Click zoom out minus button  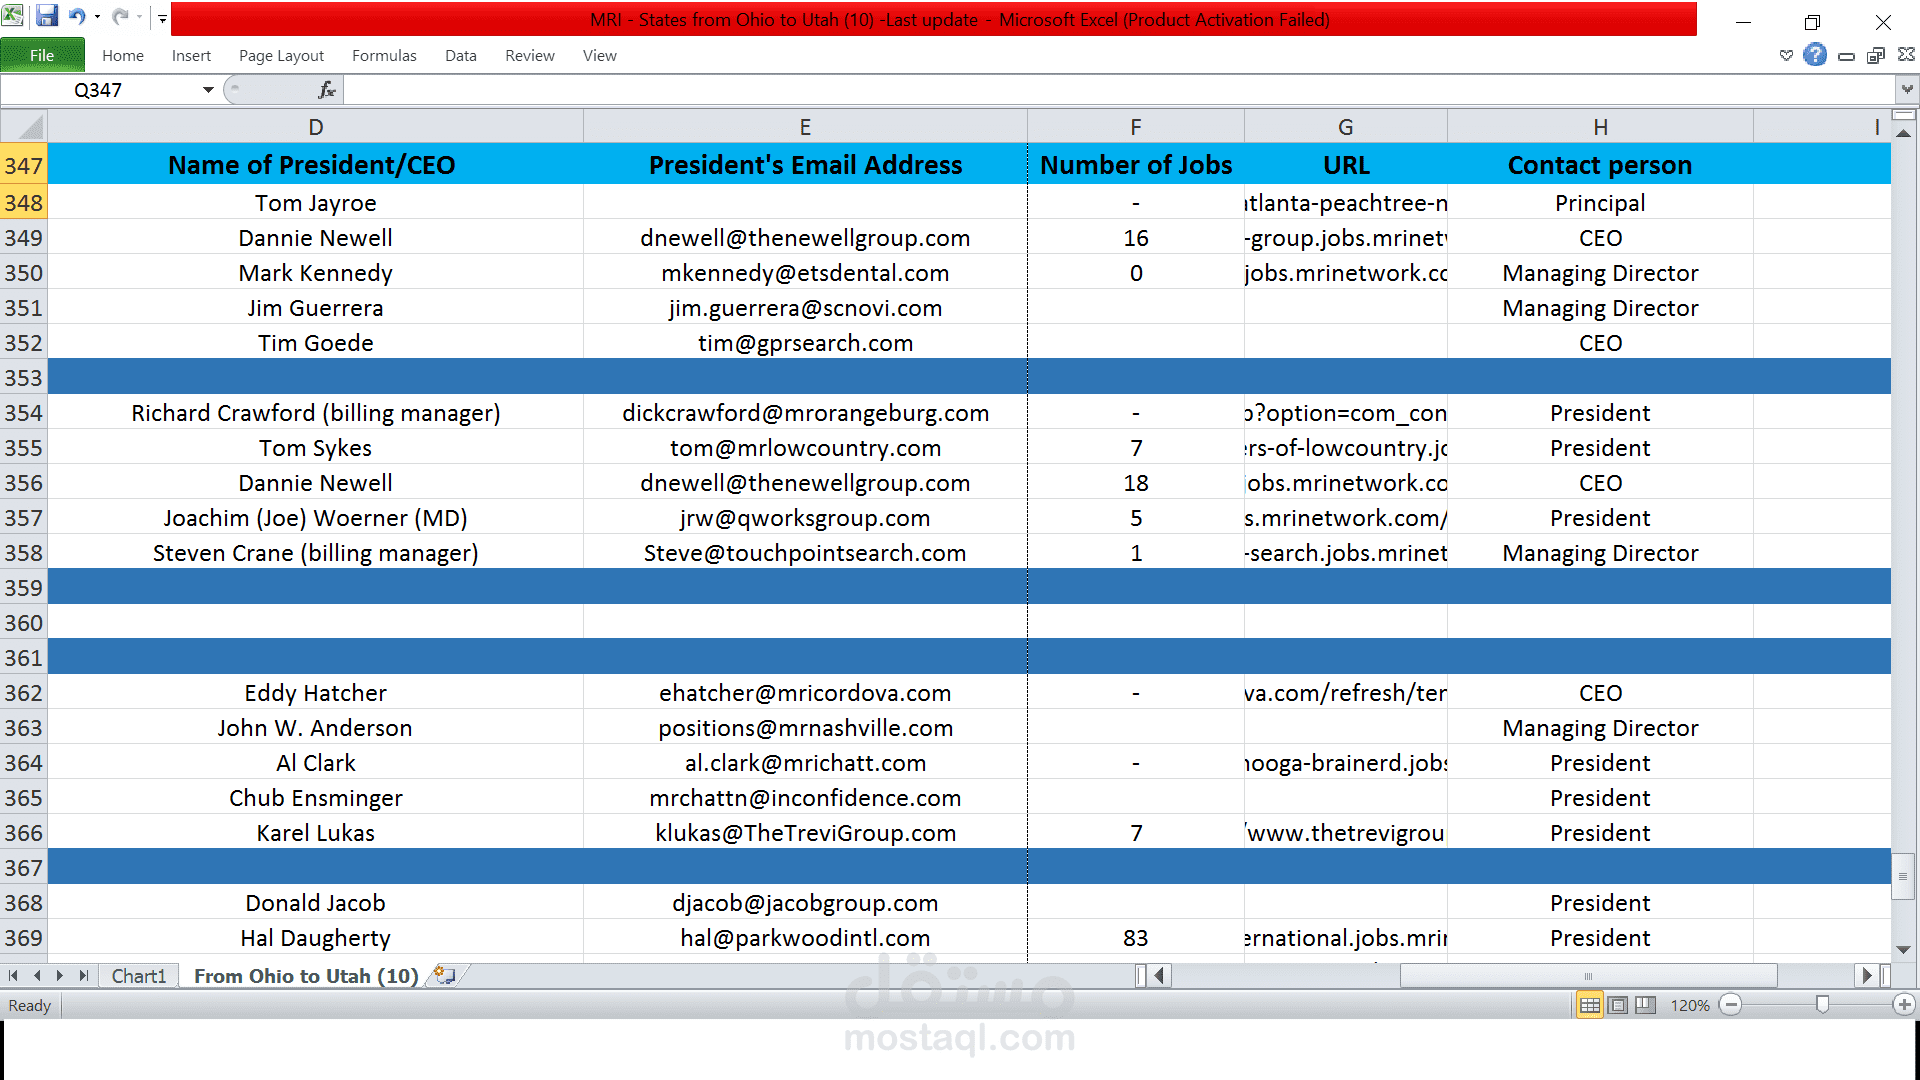(x=1732, y=1005)
